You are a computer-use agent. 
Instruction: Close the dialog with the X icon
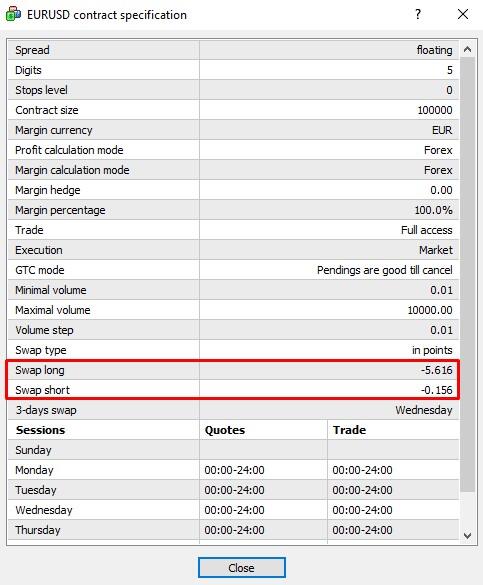463,15
